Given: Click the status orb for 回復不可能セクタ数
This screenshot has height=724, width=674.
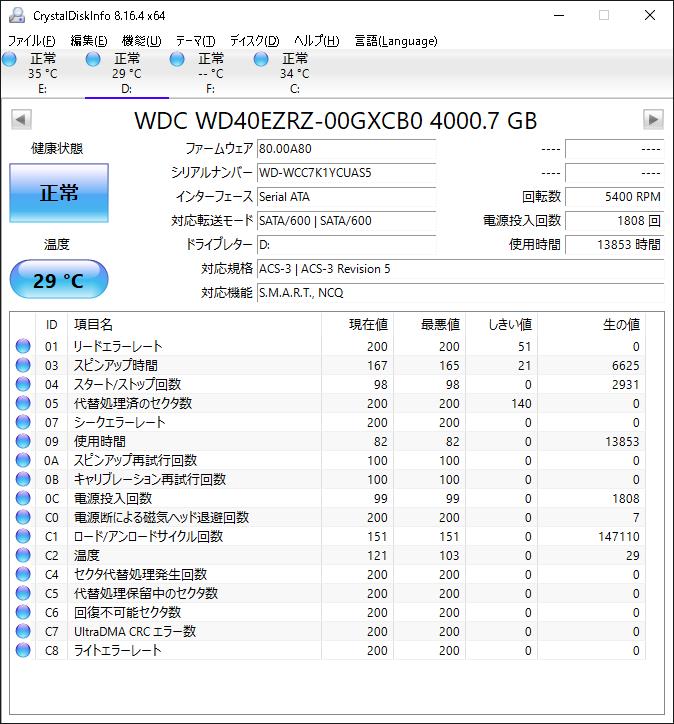Looking at the screenshot, I should point(23,612).
